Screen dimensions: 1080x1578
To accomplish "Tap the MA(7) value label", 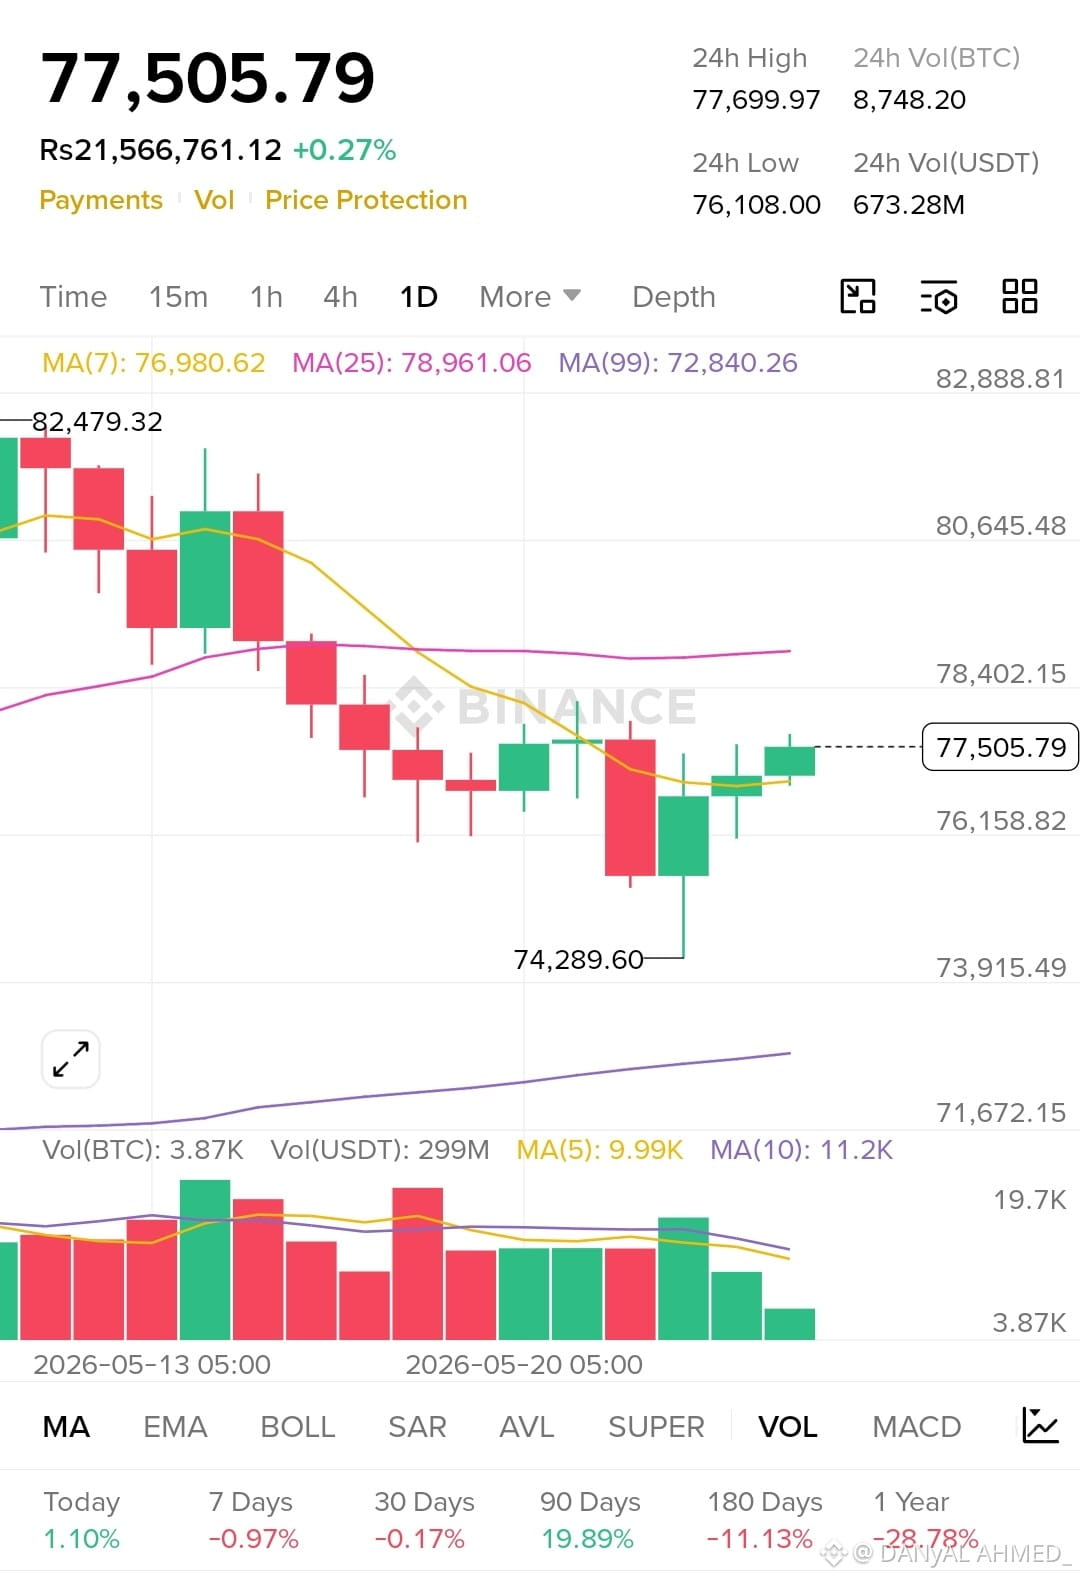I will click(154, 362).
